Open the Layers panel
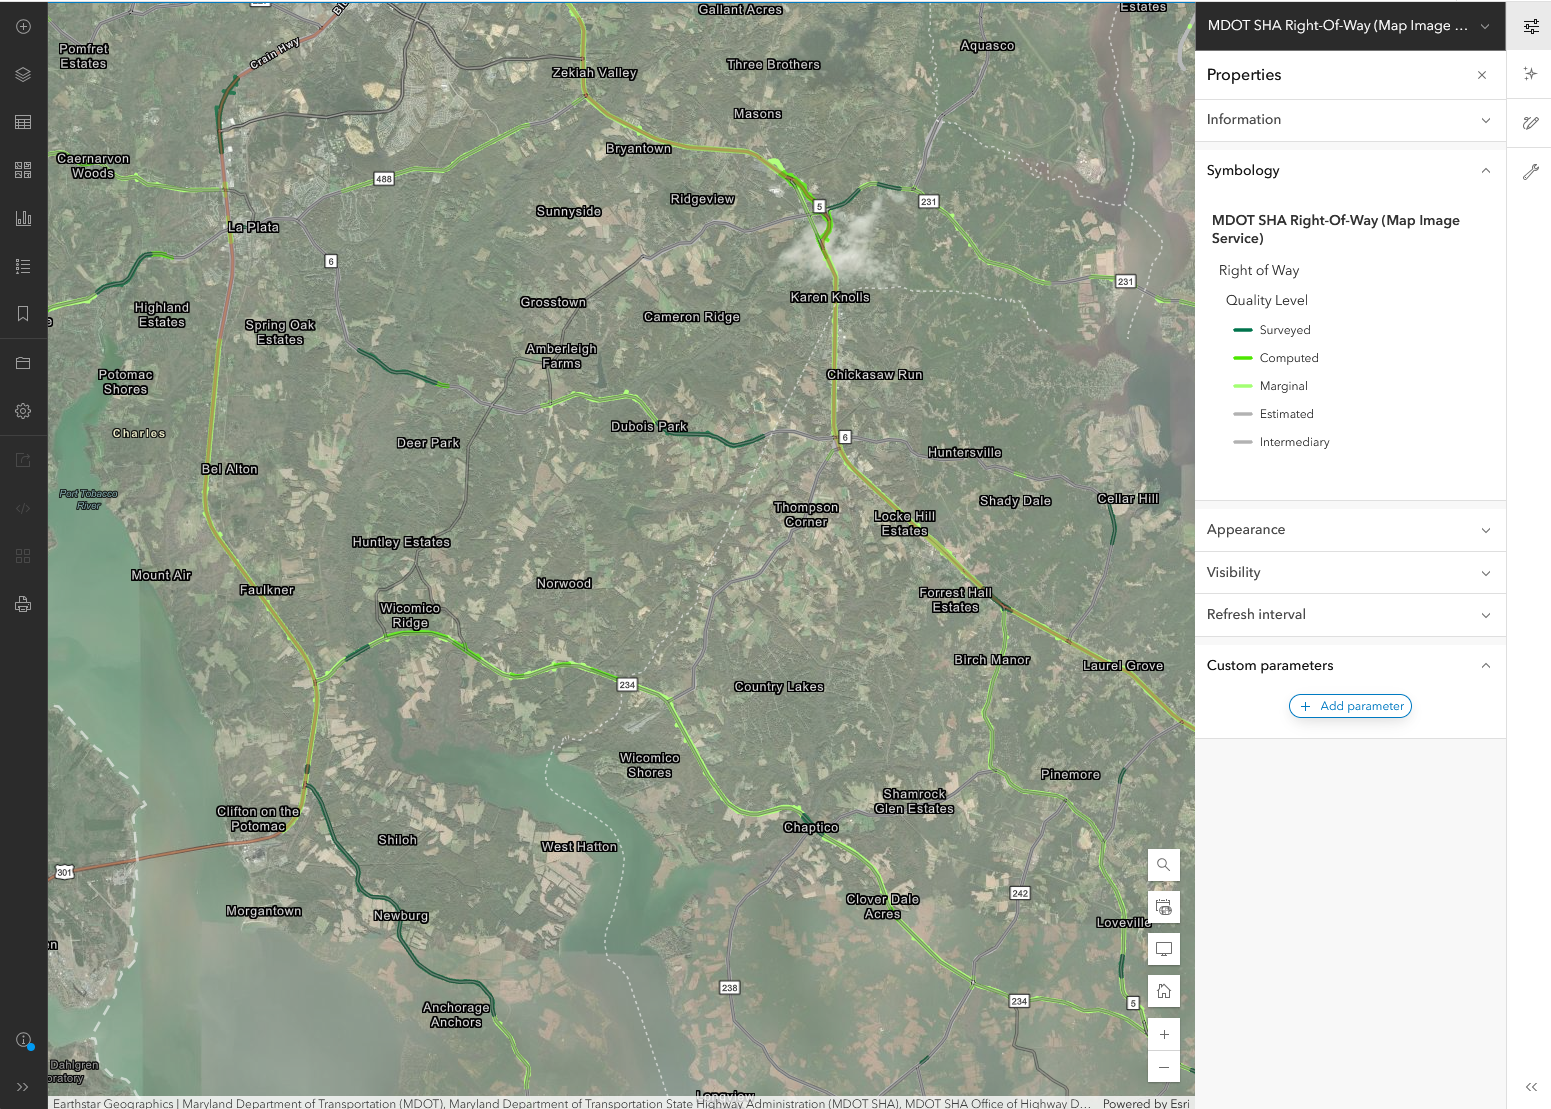The height and width of the screenshot is (1109, 1551). tap(23, 75)
